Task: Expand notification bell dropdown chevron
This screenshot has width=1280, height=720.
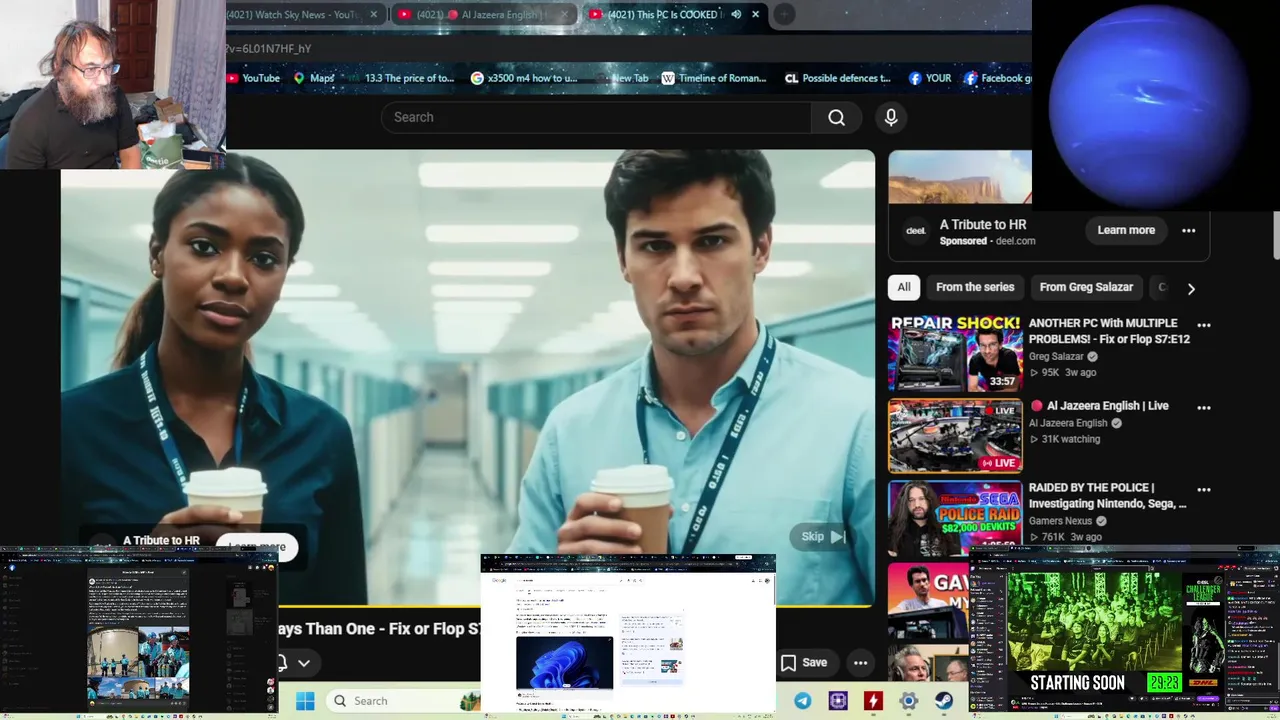Action: (x=304, y=662)
